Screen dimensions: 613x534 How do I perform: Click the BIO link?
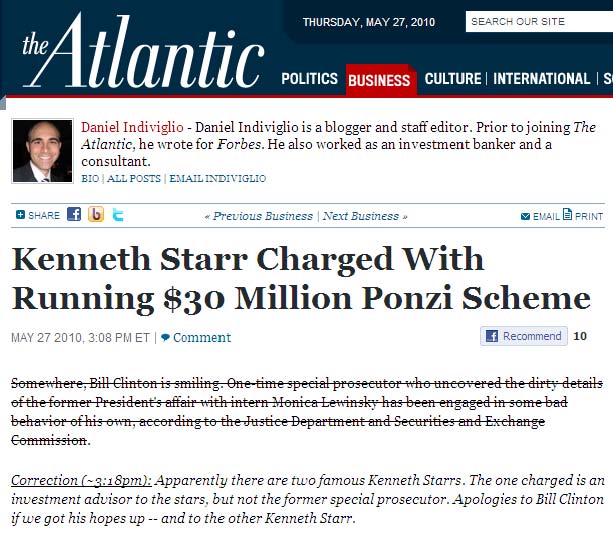pyautogui.click(x=90, y=179)
